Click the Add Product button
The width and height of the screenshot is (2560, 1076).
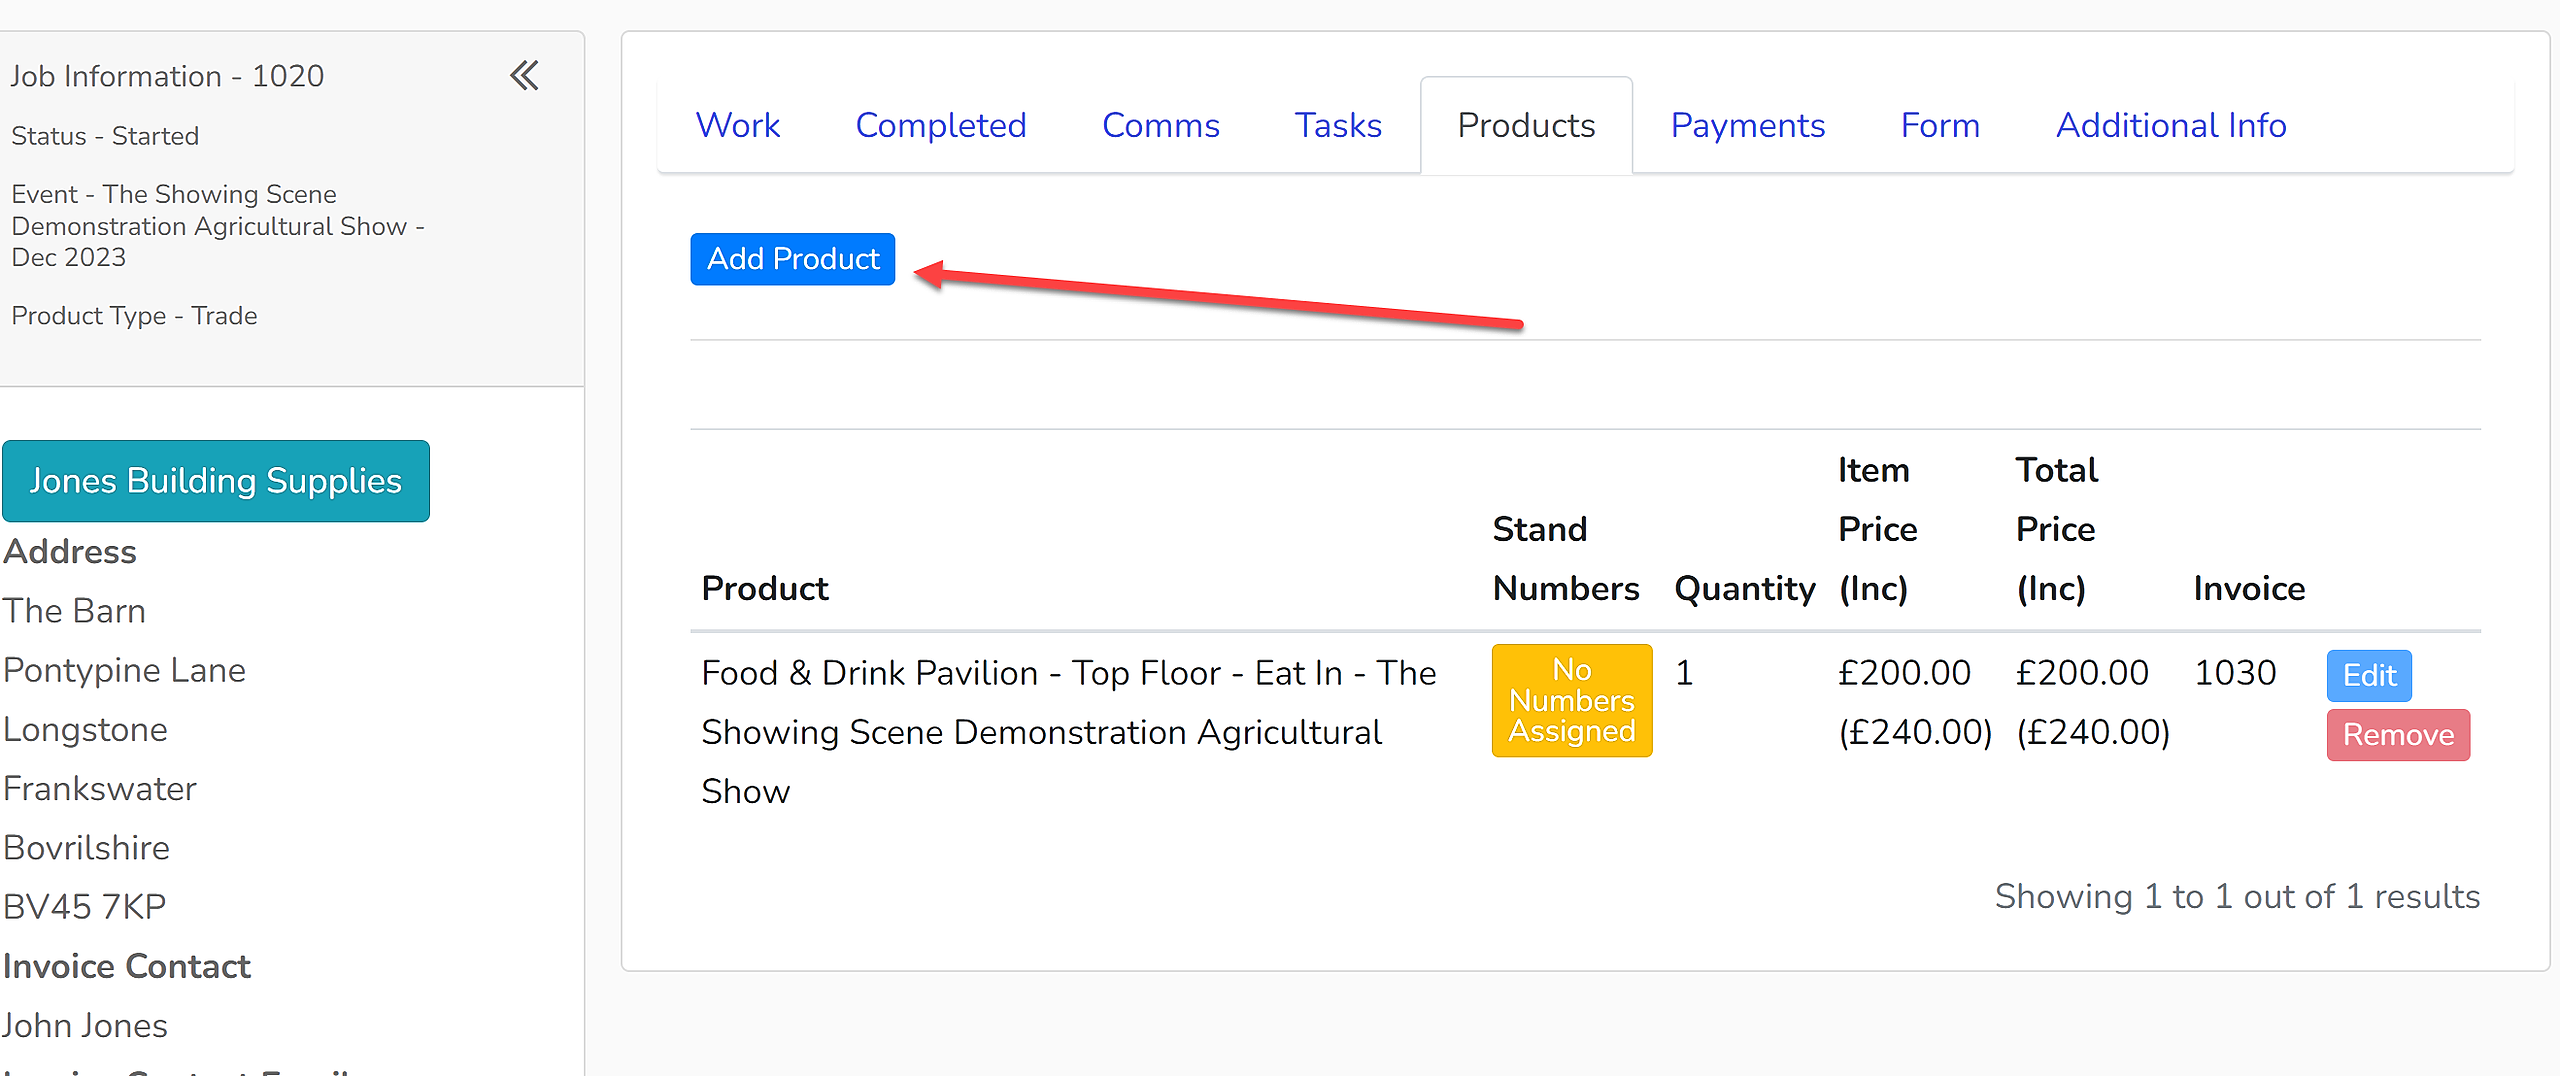(x=793, y=259)
